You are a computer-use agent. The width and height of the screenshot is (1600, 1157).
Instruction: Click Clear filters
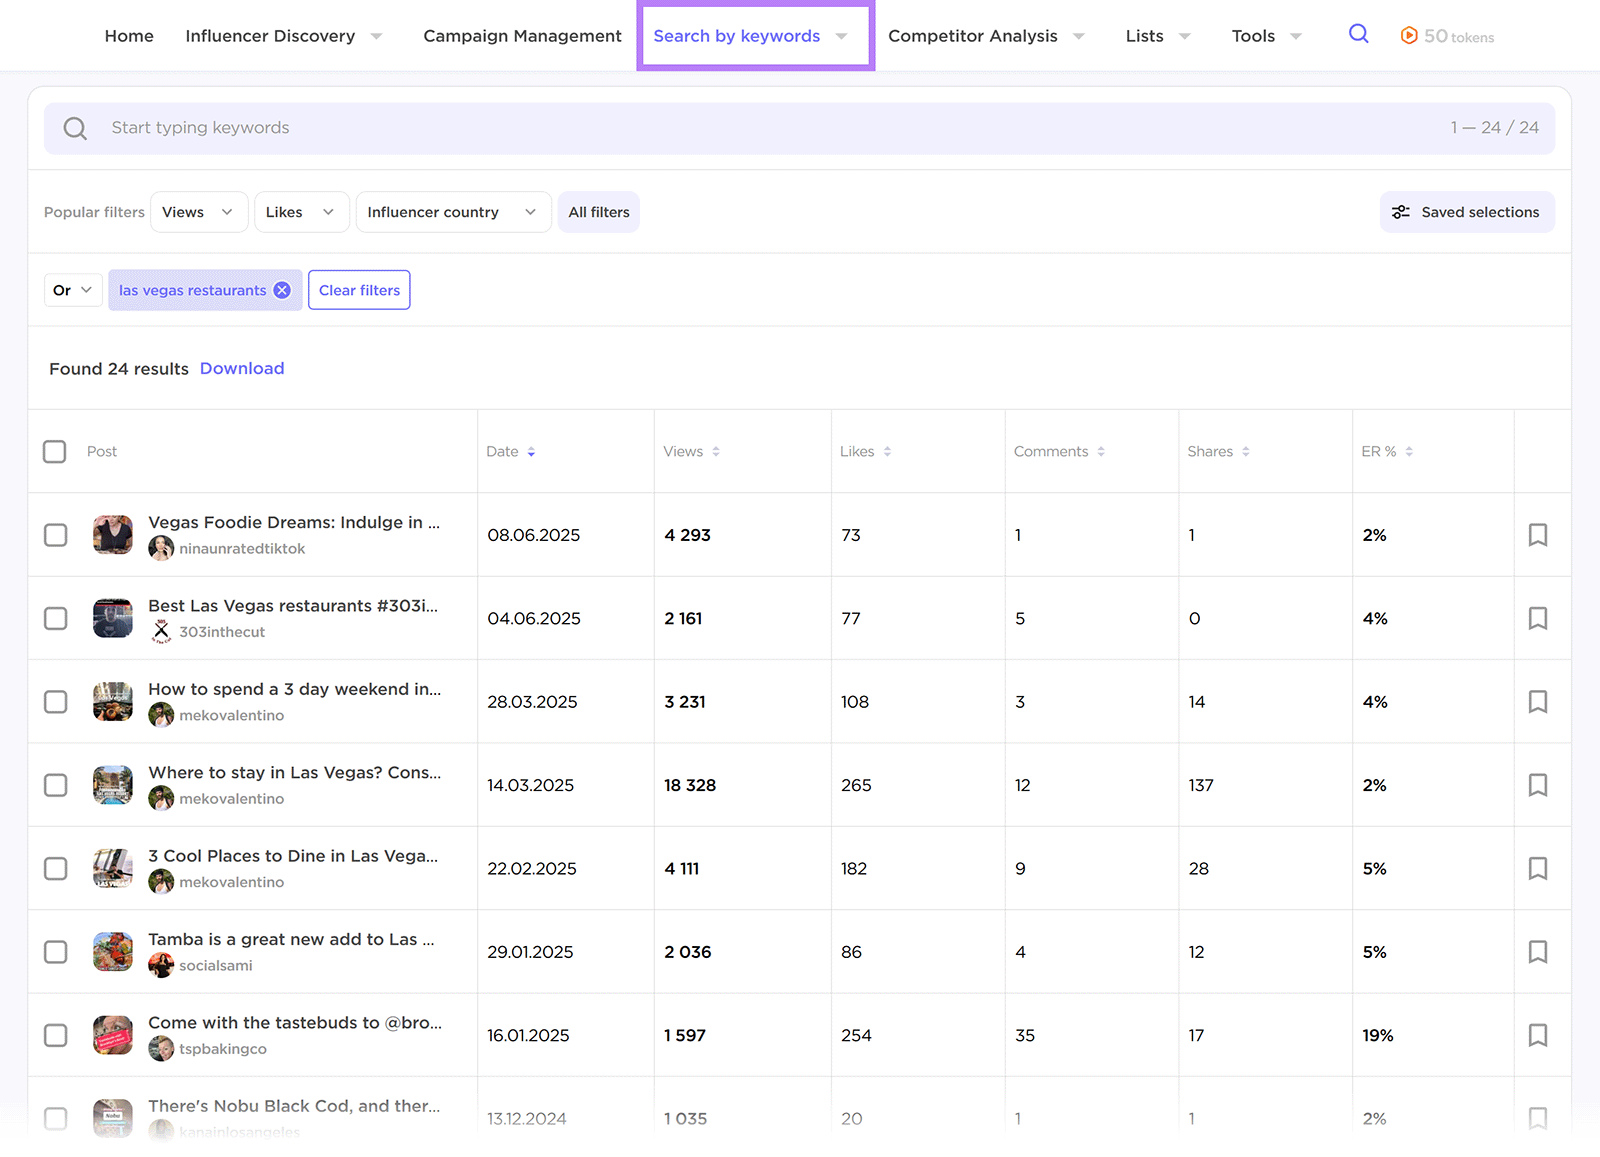(x=358, y=290)
